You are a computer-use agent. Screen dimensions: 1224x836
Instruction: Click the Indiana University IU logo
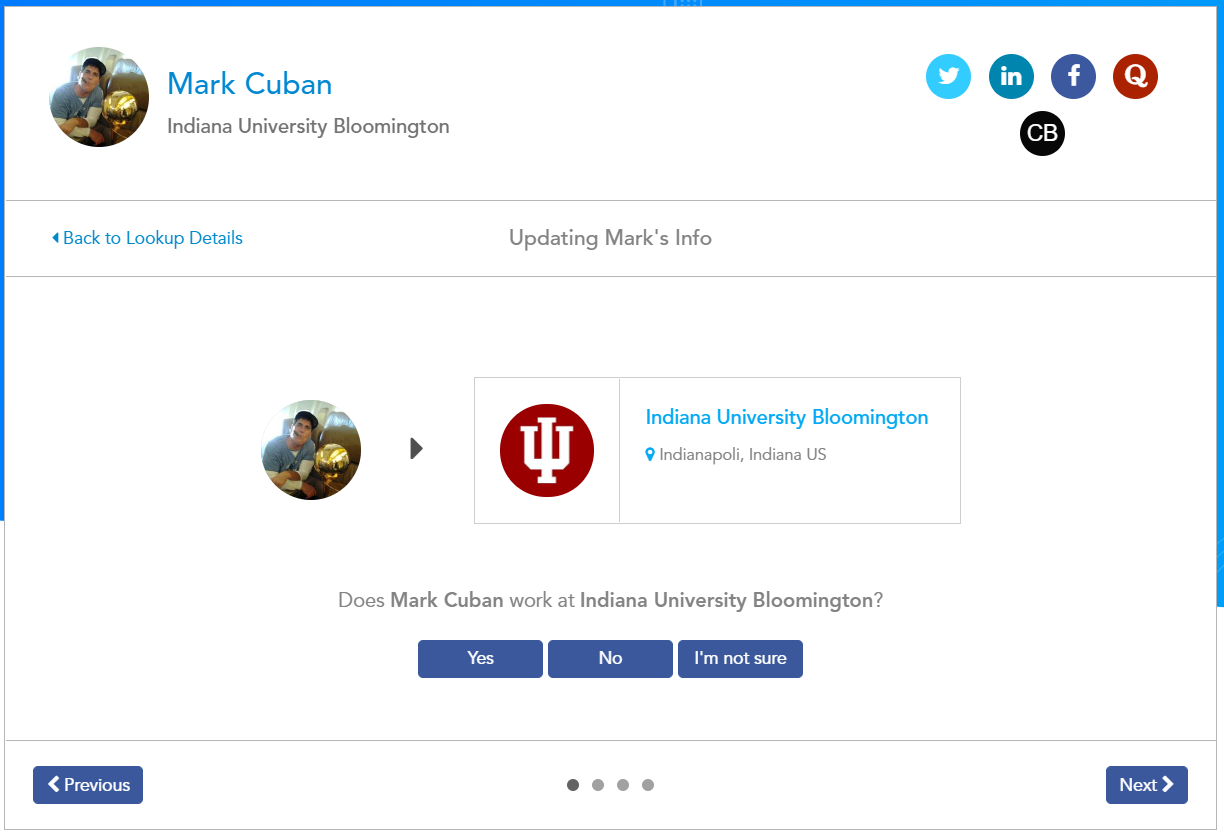547,450
